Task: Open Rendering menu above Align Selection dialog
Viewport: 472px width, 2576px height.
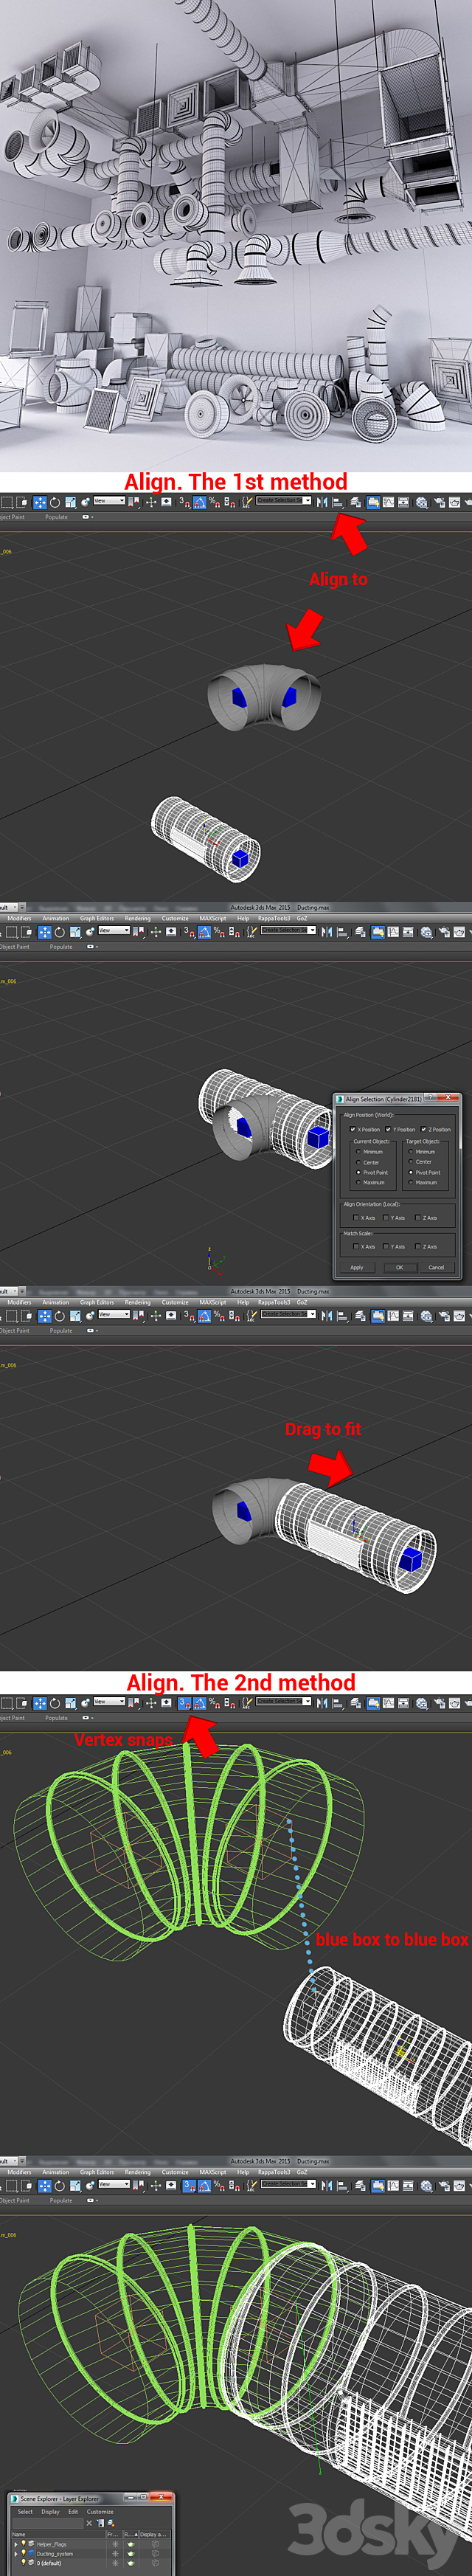Action: (138, 918)
